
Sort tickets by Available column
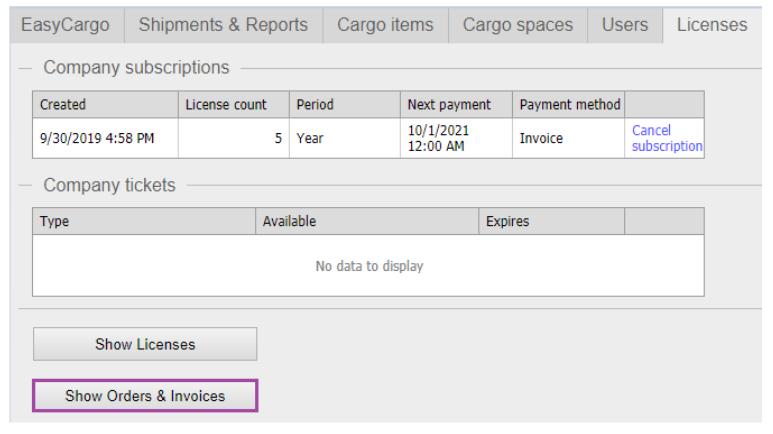pyautogui.click(x=367, y=221)
